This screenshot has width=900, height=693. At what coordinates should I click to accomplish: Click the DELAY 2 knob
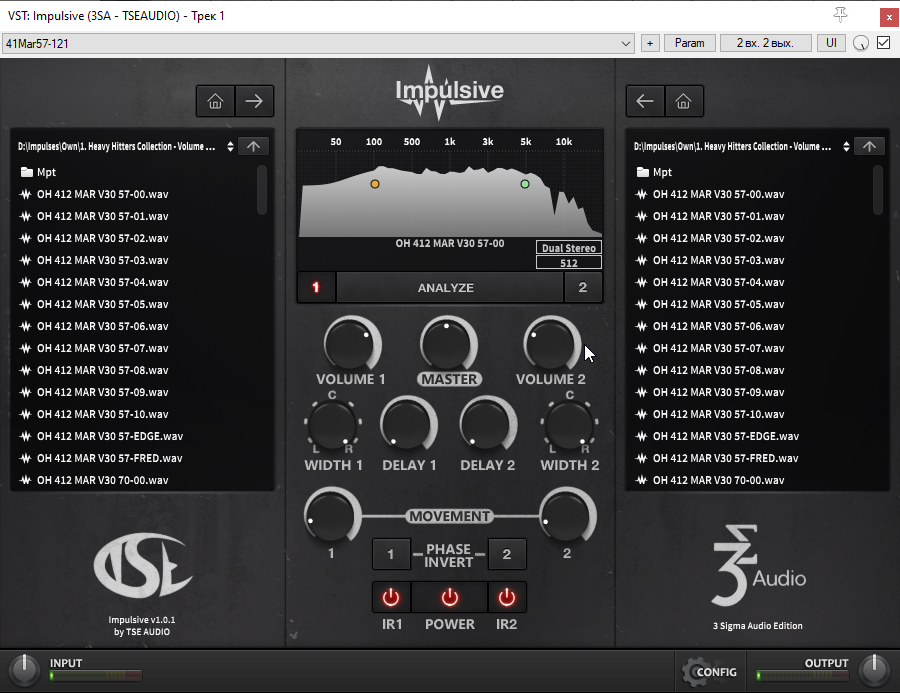click(487, 425)
